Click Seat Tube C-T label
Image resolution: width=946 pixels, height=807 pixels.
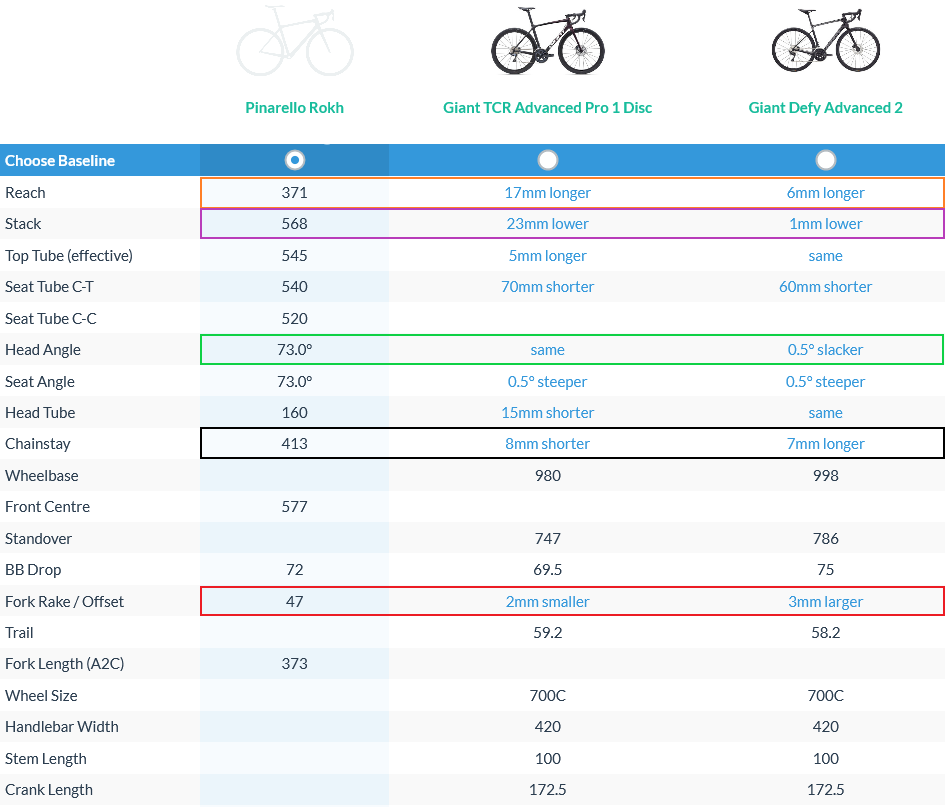(x=49, y=286)
